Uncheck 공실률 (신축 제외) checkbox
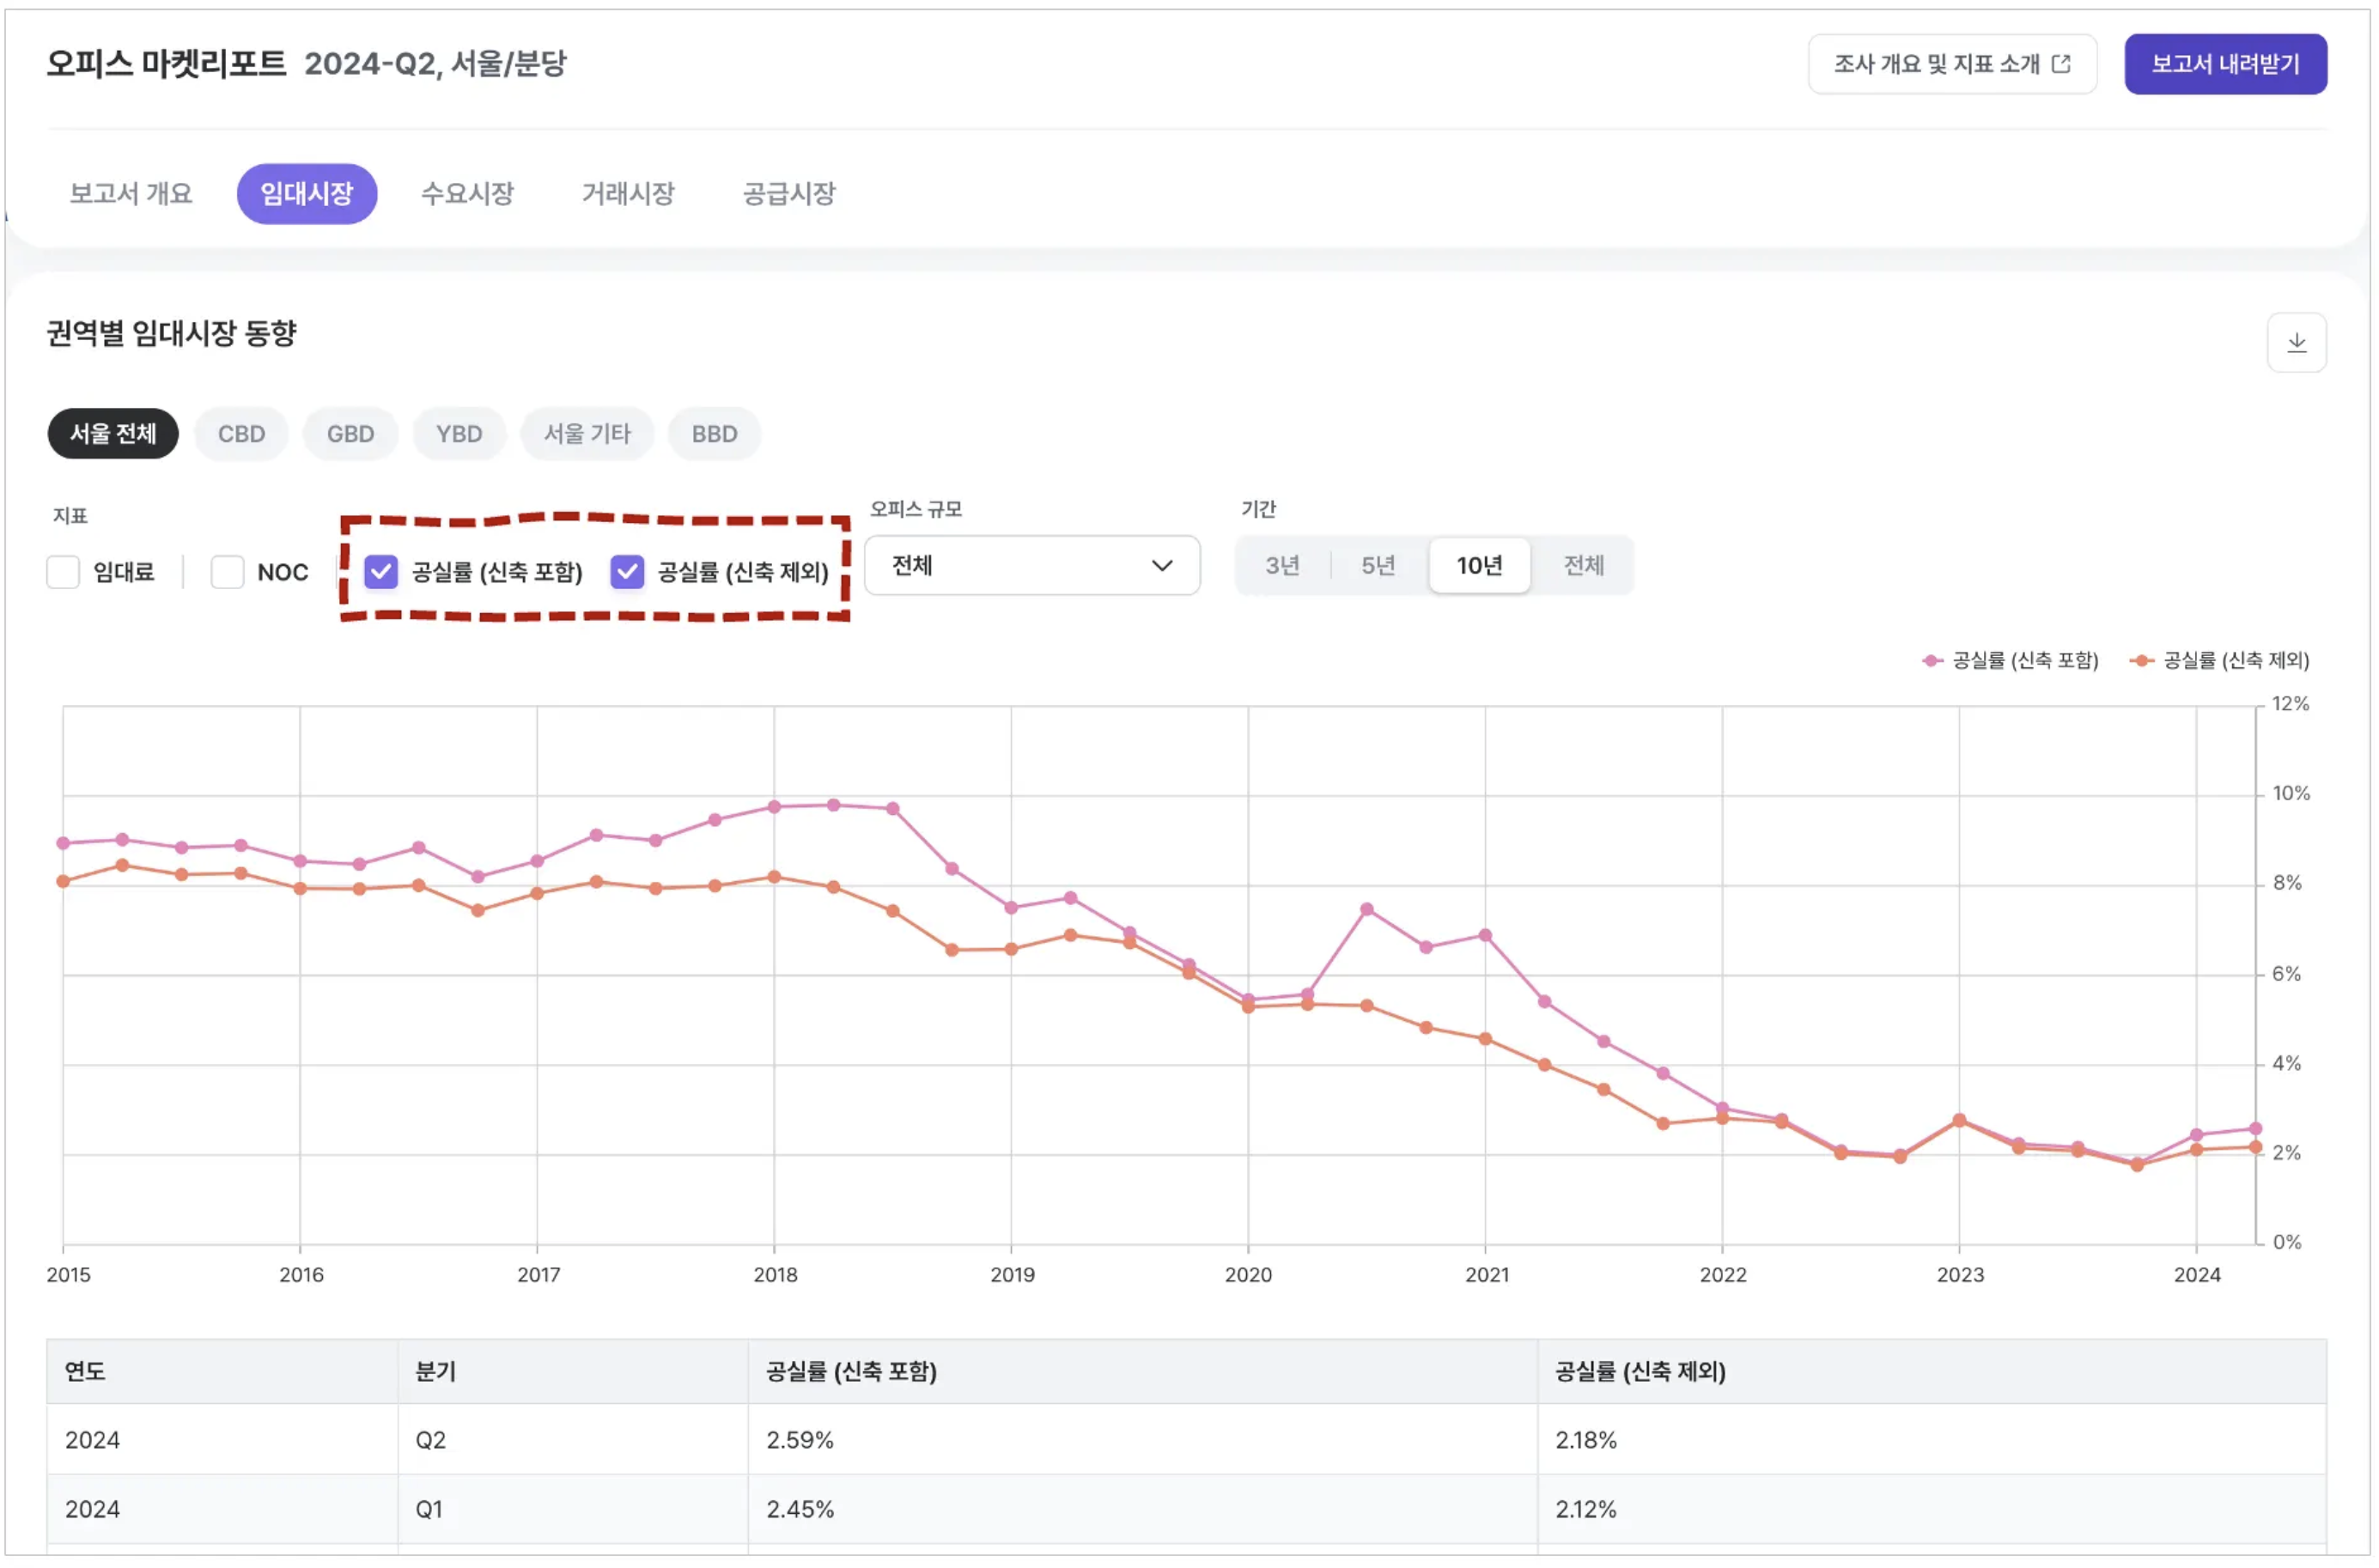The width and height of the screenshot is (2379, 1568). click(x=627, y=572)
